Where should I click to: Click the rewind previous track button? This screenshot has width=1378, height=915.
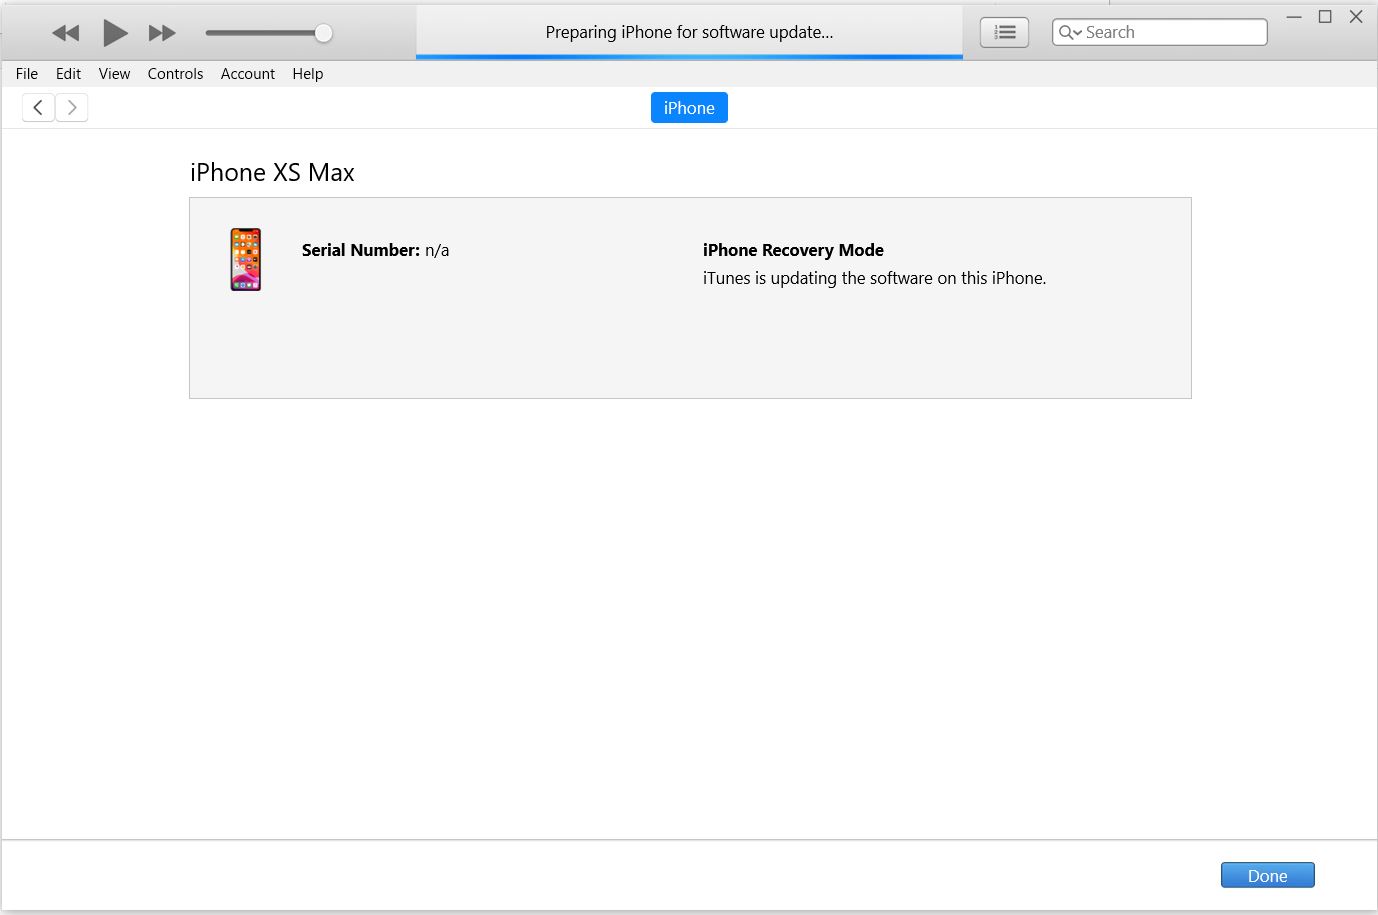click(x=66, y=33)
